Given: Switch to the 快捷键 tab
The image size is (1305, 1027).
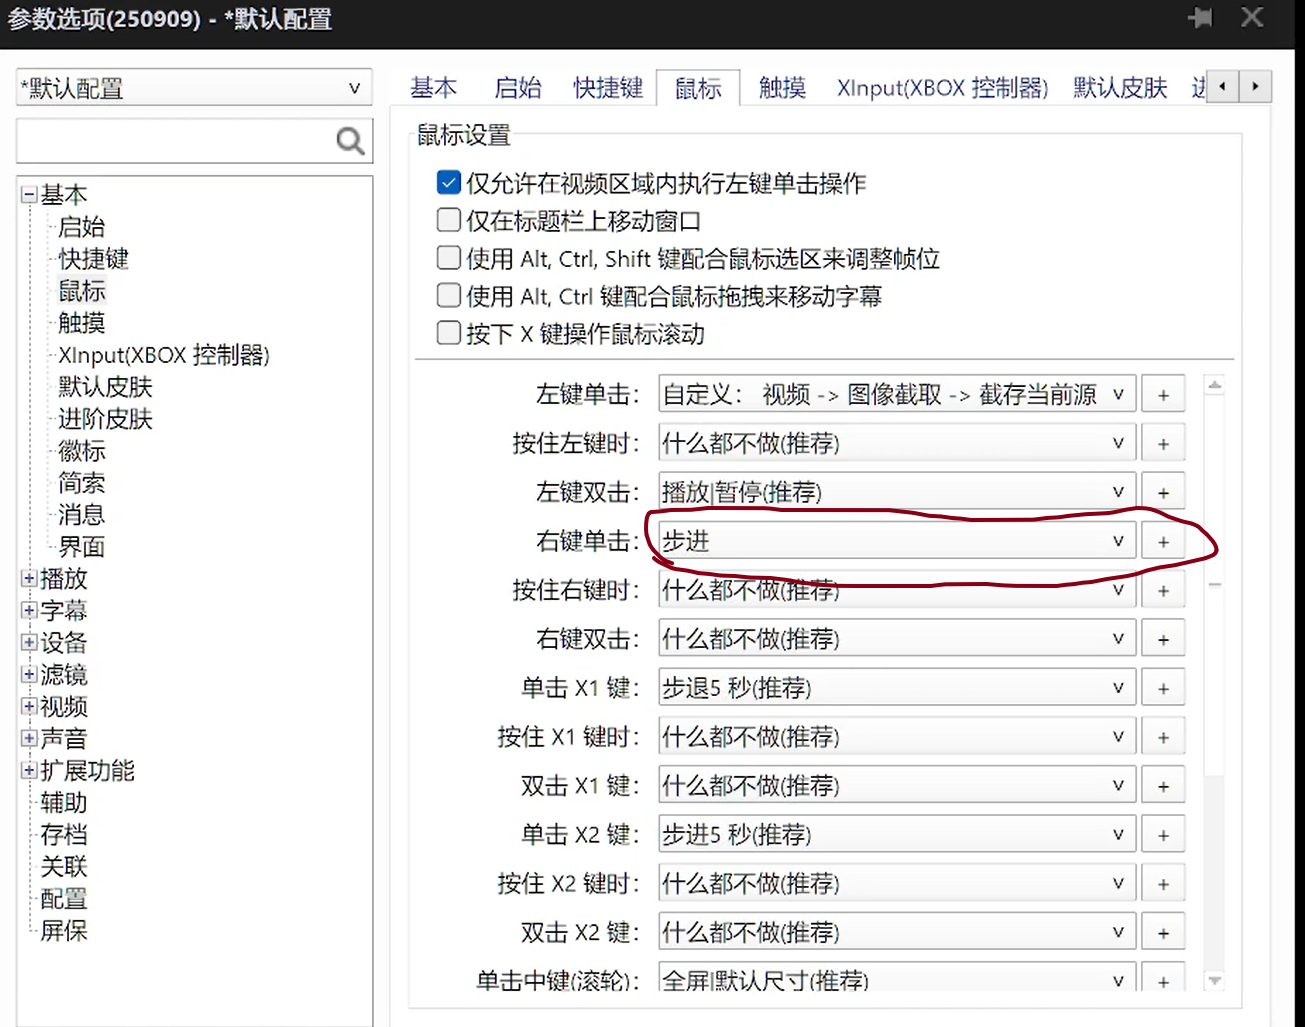Looking at the screenshot, I should coord(607,88).
